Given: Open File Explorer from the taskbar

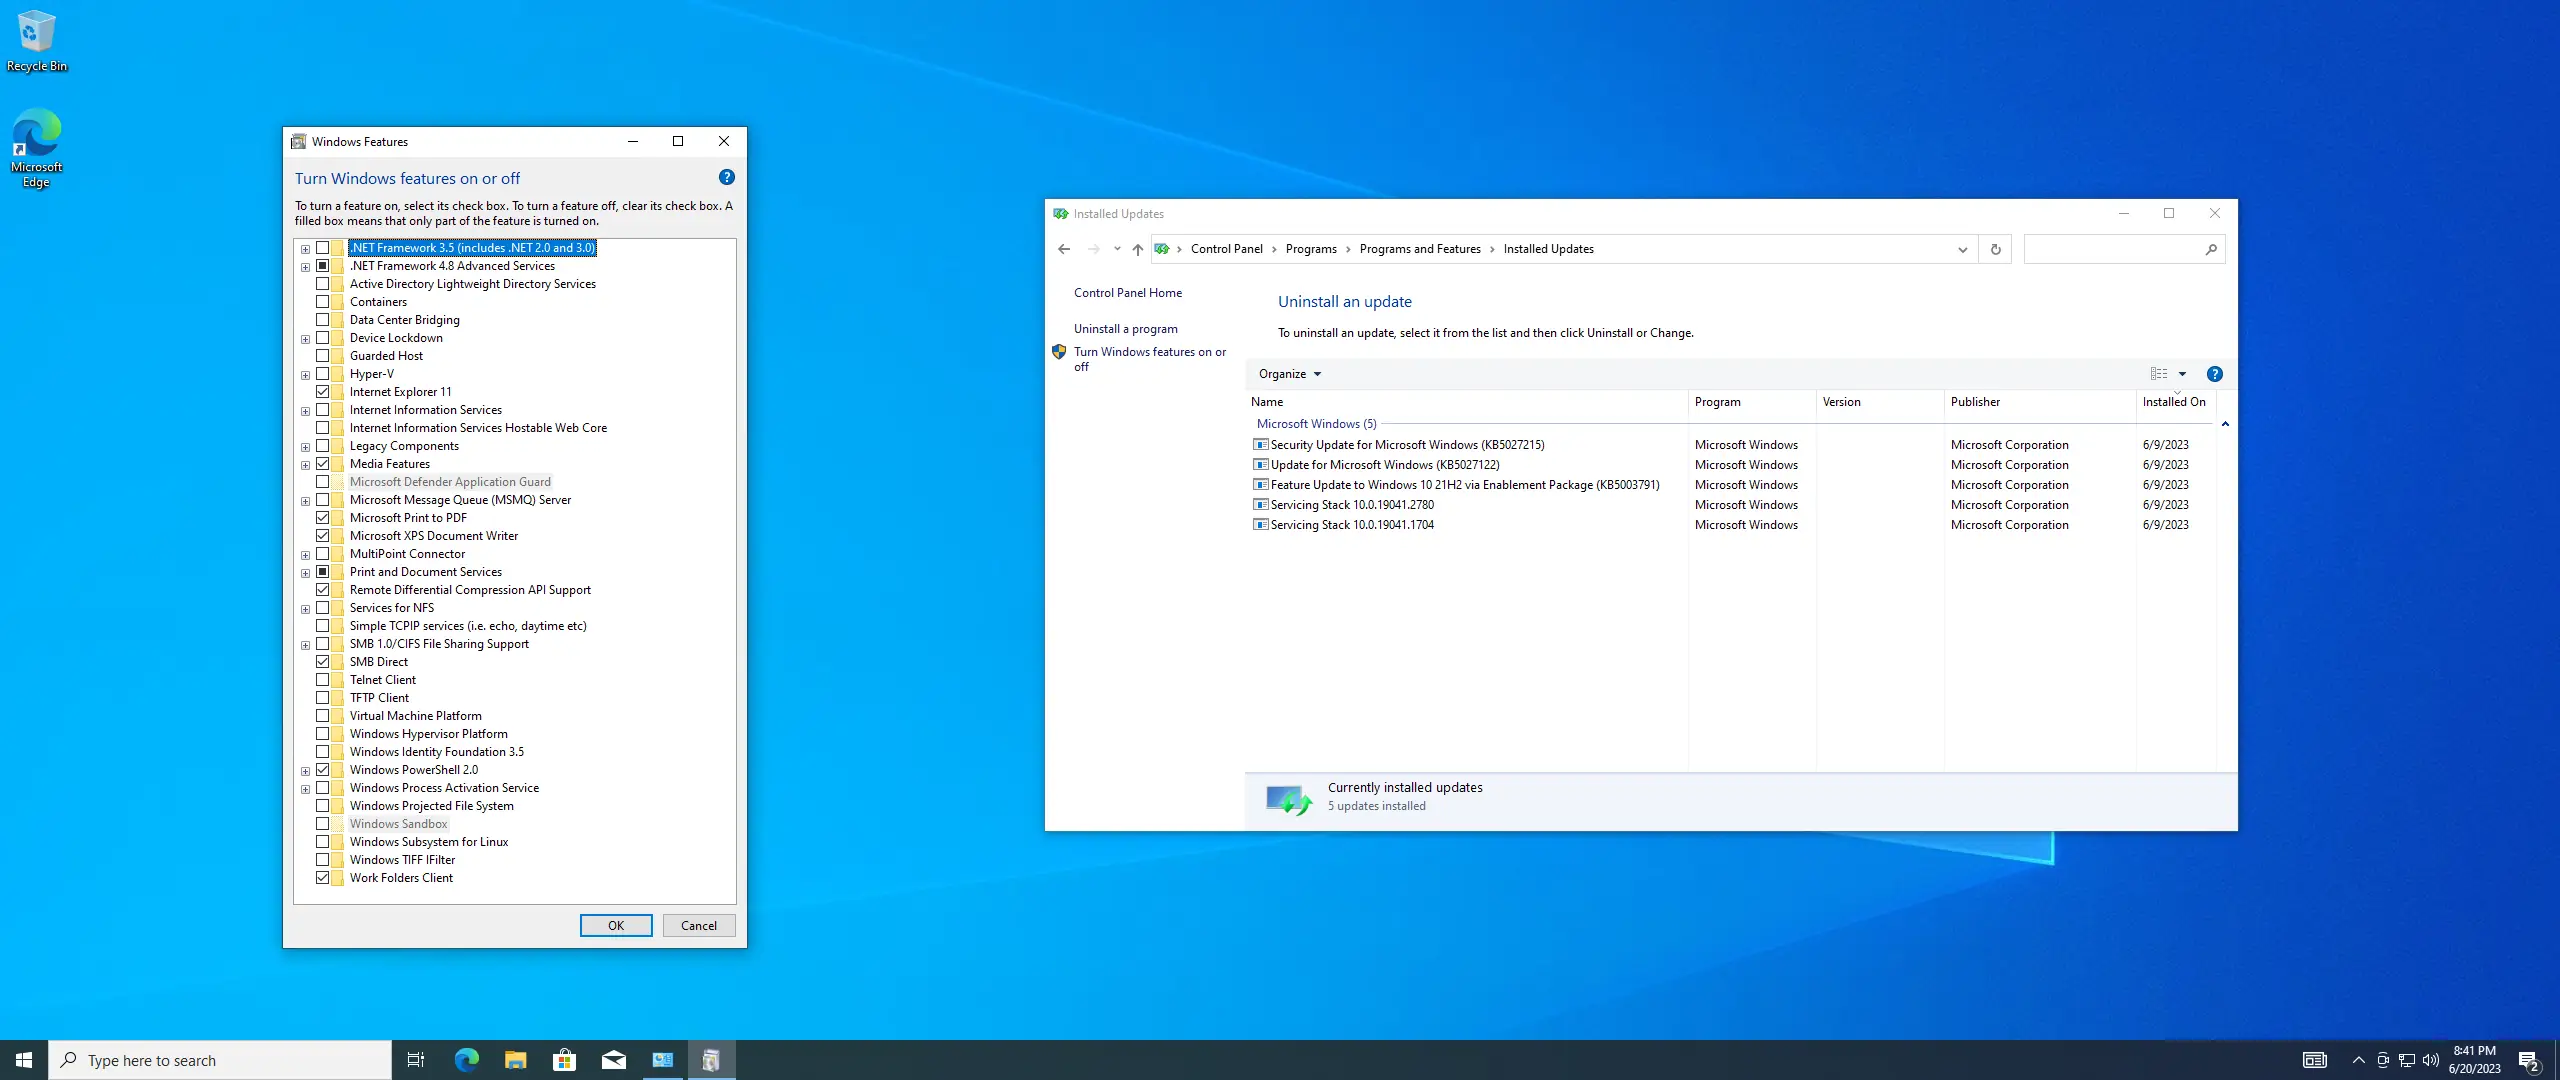Looking at the screenshot, I should (x=515, y=1060).
